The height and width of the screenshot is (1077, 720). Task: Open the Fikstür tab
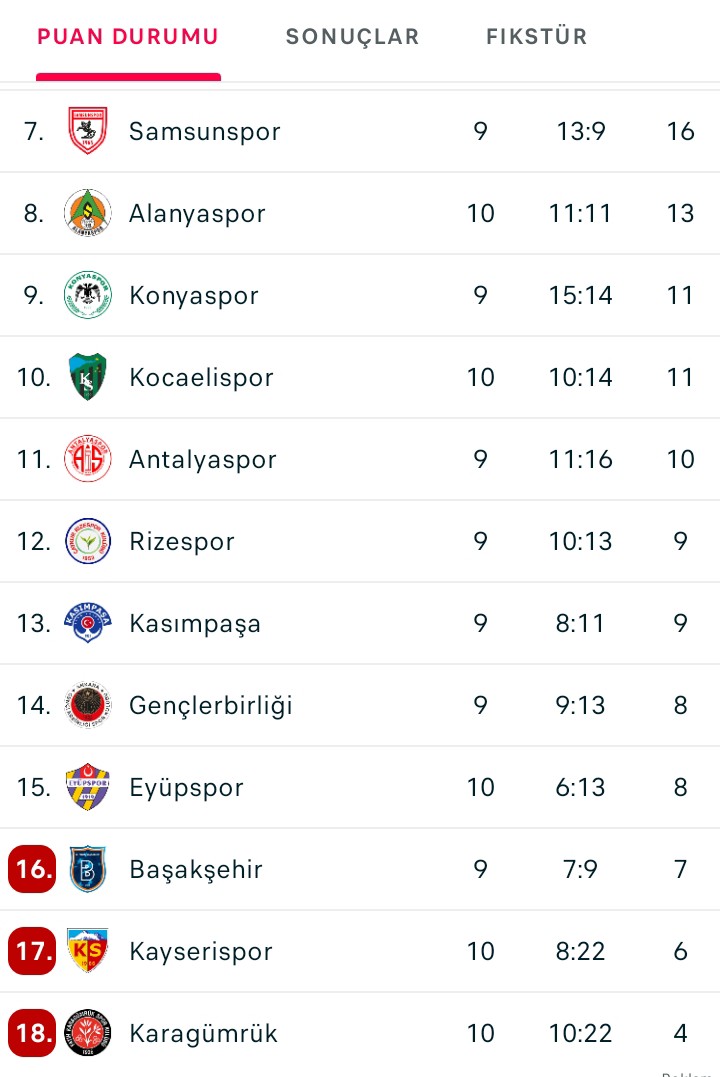(536, 37)
